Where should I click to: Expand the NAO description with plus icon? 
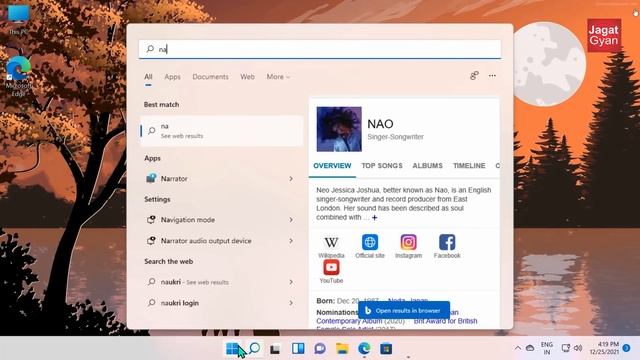pos(374,218)
